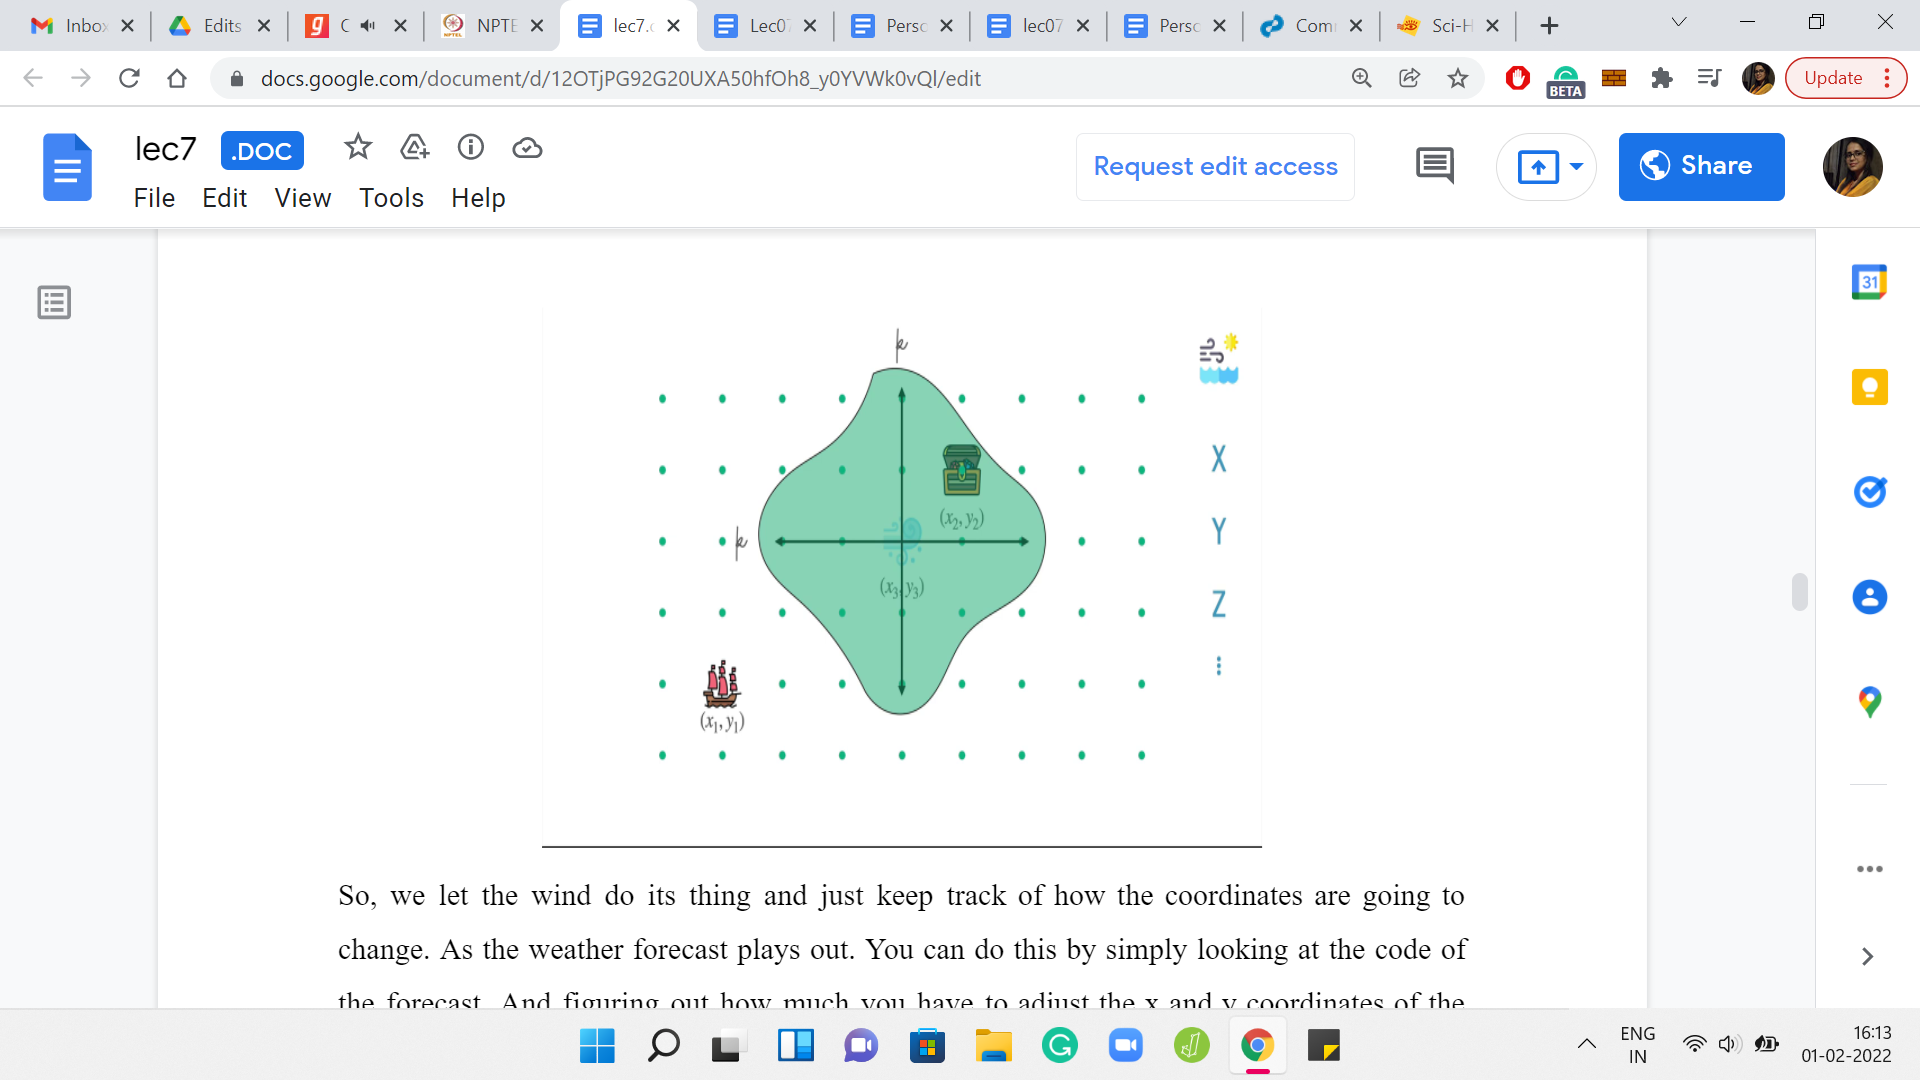Click Request edit access button
1920x1080 pixels.
pyautogui.click(x=1215, y=166)
